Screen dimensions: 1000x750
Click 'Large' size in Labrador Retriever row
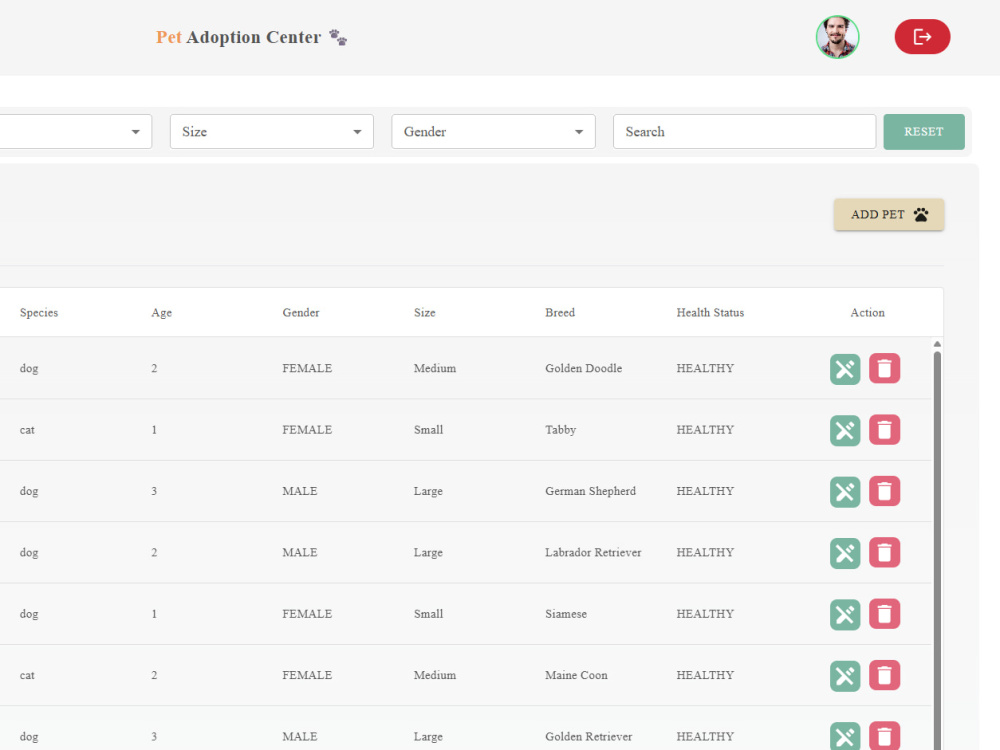pyautogui.click(x=428, y=553)
